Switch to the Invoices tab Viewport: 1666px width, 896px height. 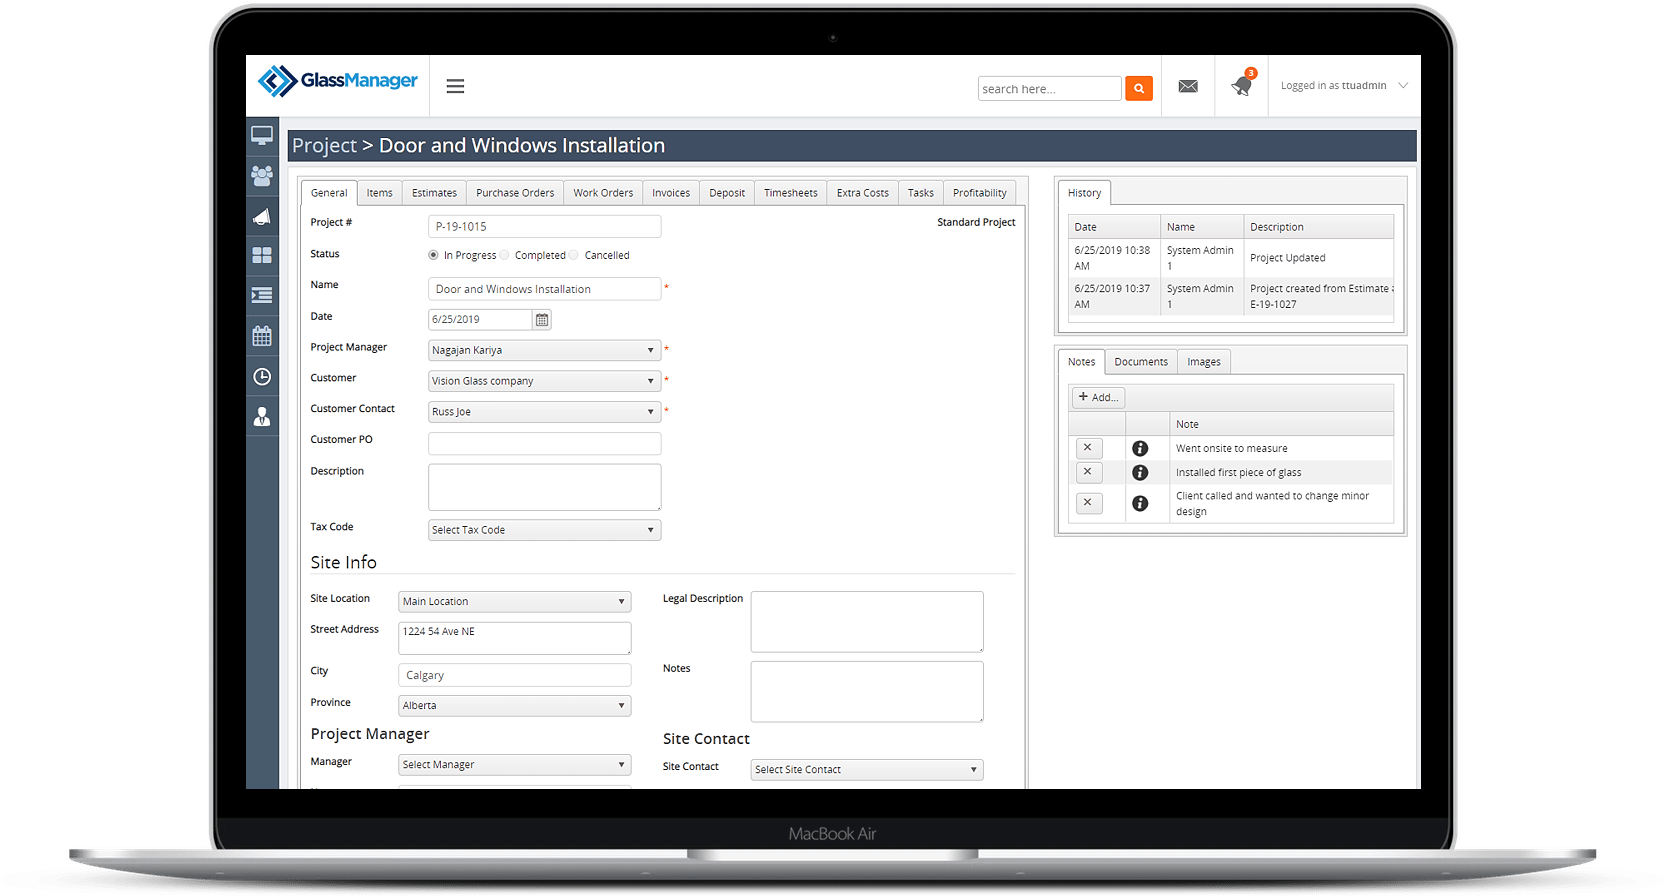point(671,193)
